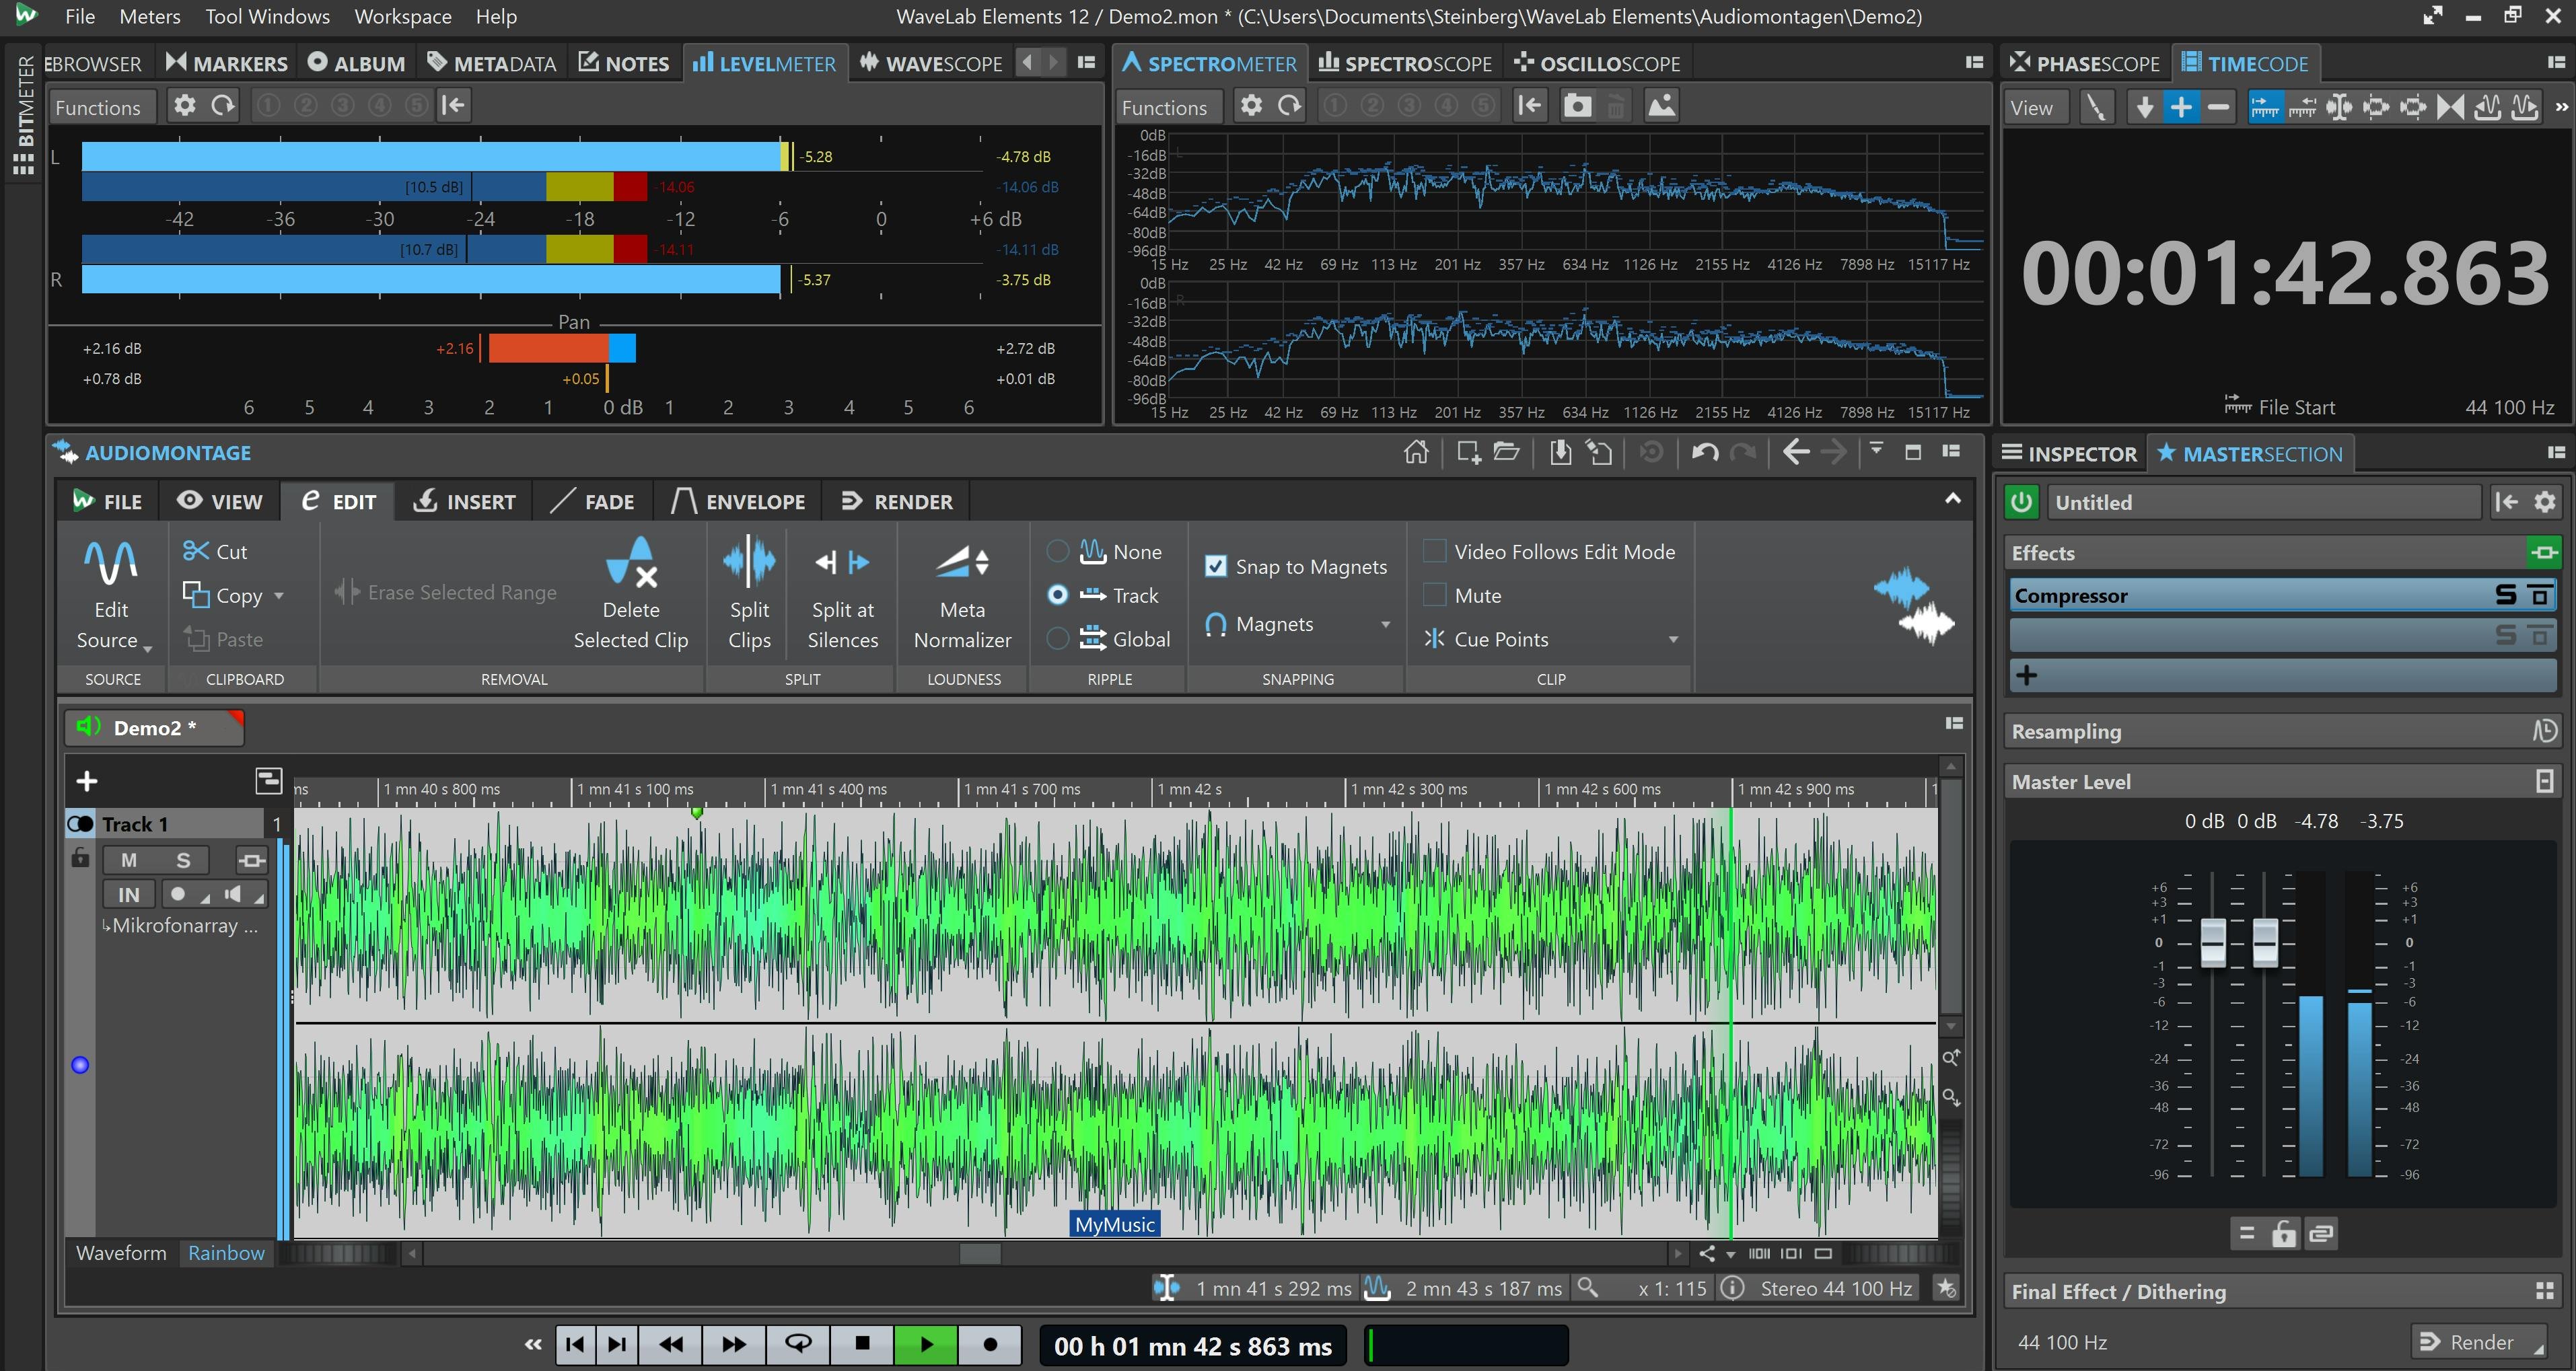Switch to the FADE tab
The image size is (2576, 1371).
[593, 501]
